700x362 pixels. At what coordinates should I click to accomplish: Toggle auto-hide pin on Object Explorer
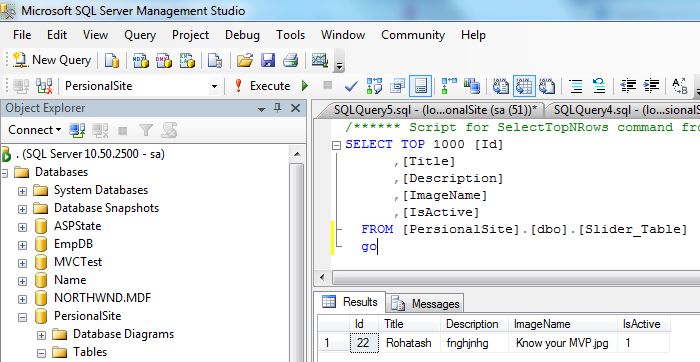(278, 108)
